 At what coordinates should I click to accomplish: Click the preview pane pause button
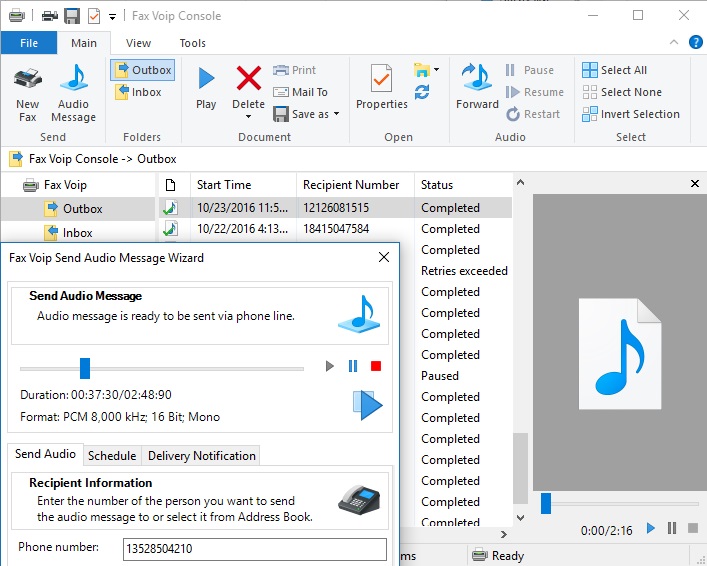(x=672, y=528)
